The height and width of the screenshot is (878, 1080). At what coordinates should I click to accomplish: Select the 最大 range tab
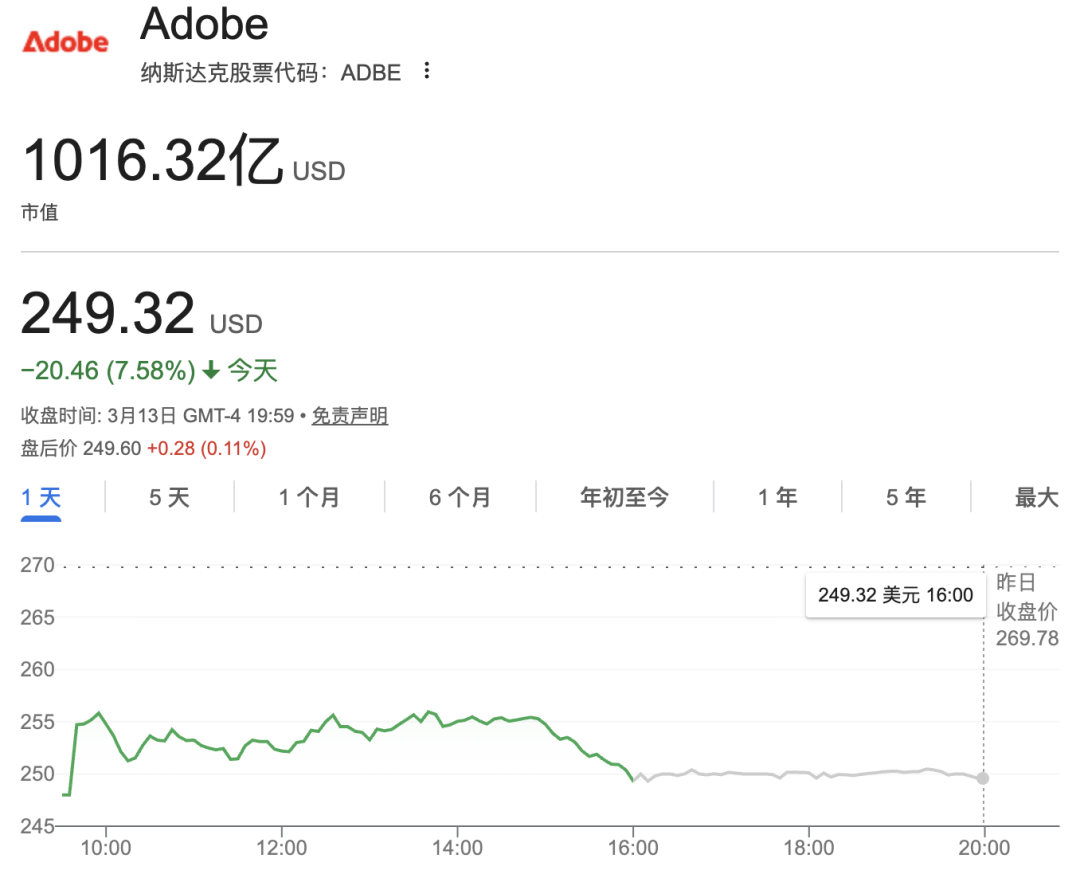coord(1036,497)
